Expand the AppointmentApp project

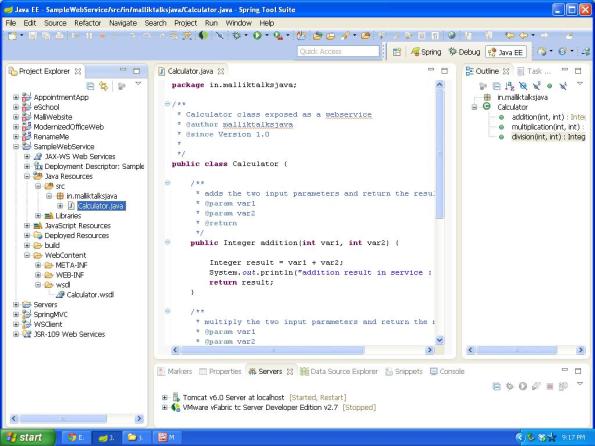click(x=16, y=97)
